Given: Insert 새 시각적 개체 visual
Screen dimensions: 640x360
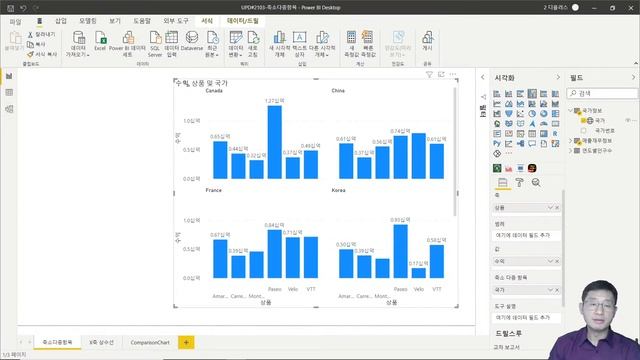Looking at the screenshot, I should tap(280, 44).
